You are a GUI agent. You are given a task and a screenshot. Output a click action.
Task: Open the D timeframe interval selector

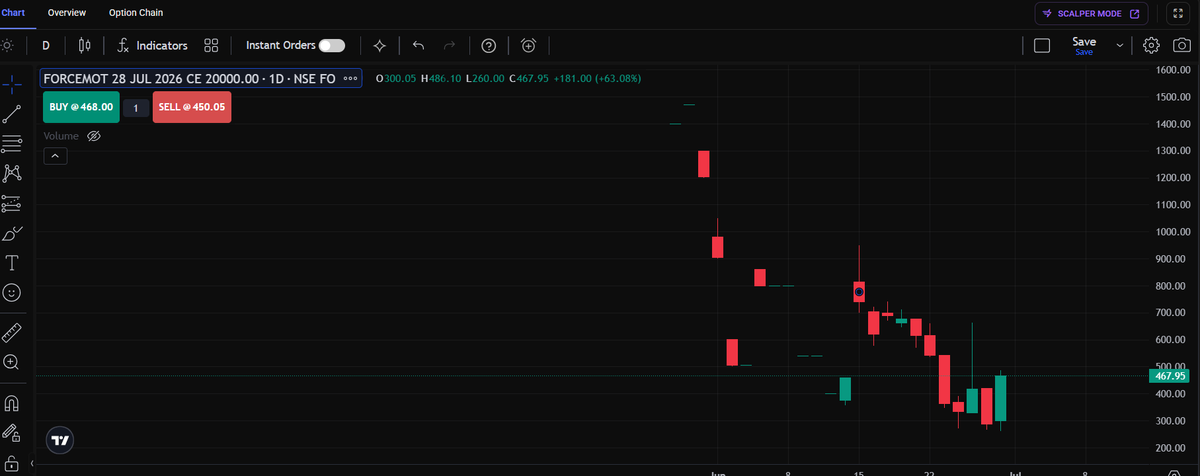click(45, 45)
